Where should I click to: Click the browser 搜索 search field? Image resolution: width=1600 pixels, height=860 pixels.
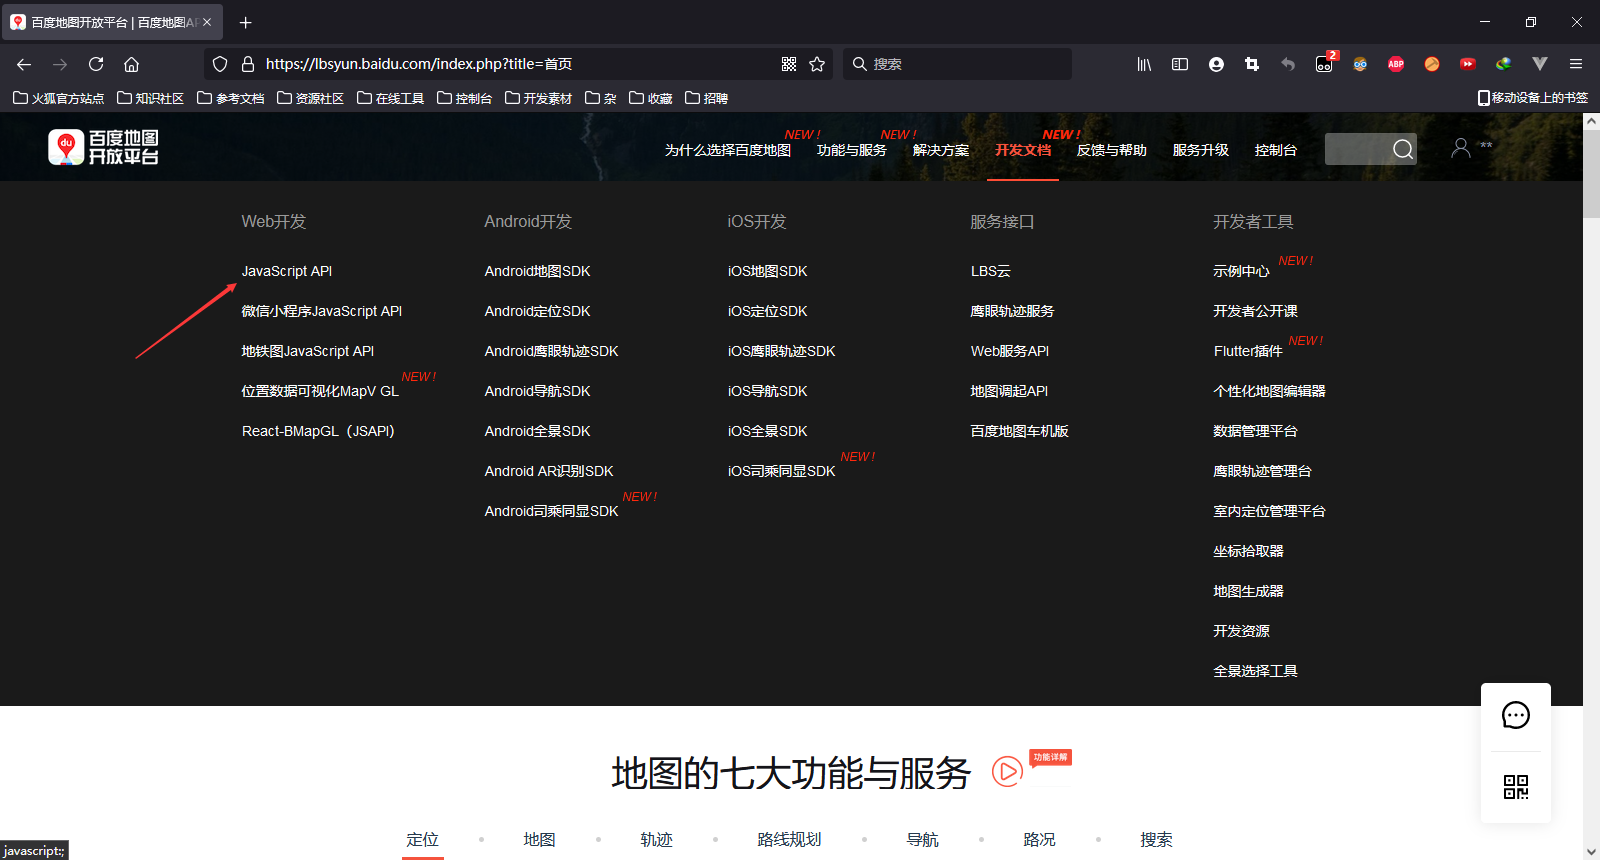[x=957, y=64]
